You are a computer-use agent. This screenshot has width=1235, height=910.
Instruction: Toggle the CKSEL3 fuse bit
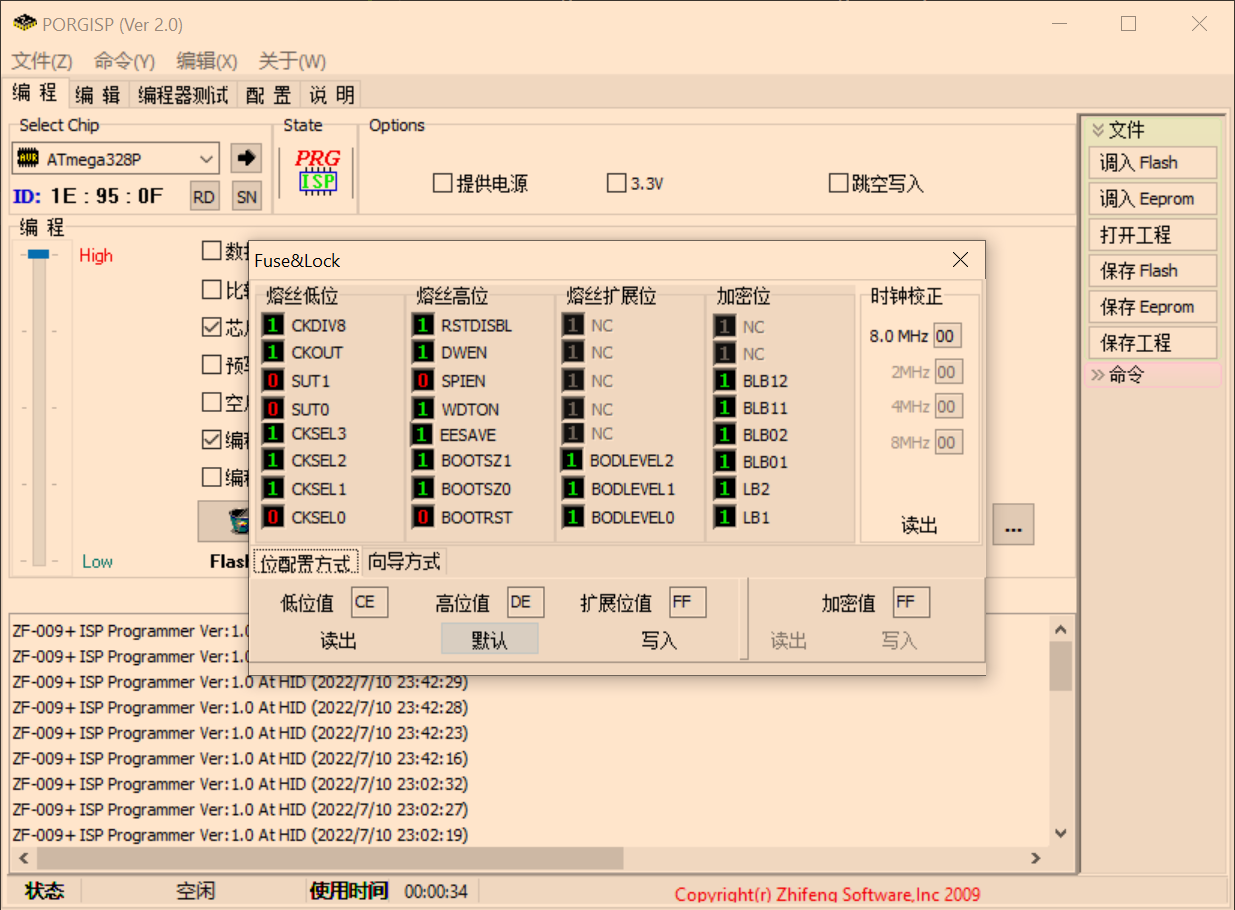(x=272, y=434)
